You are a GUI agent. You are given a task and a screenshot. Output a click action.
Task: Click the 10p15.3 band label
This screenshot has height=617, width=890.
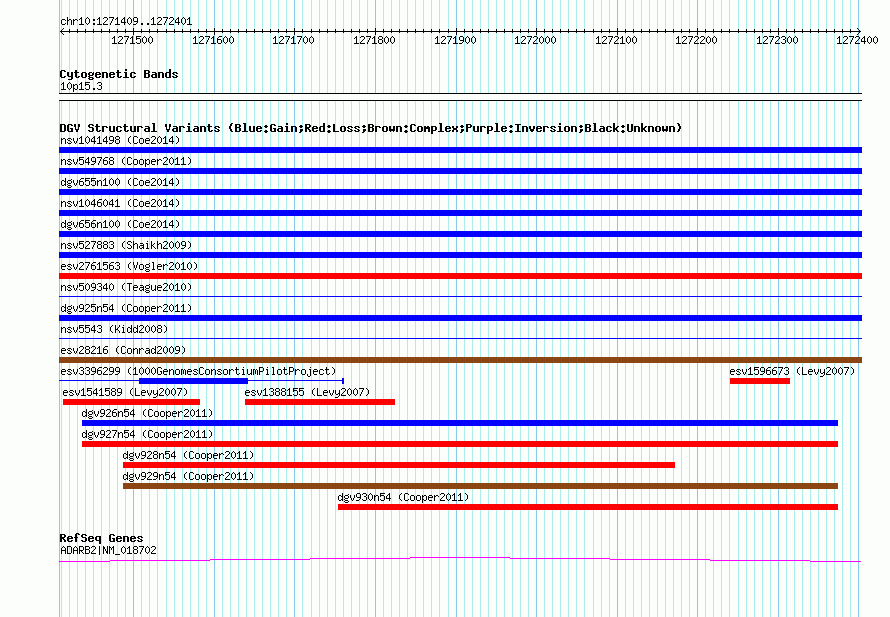point(81,86)
